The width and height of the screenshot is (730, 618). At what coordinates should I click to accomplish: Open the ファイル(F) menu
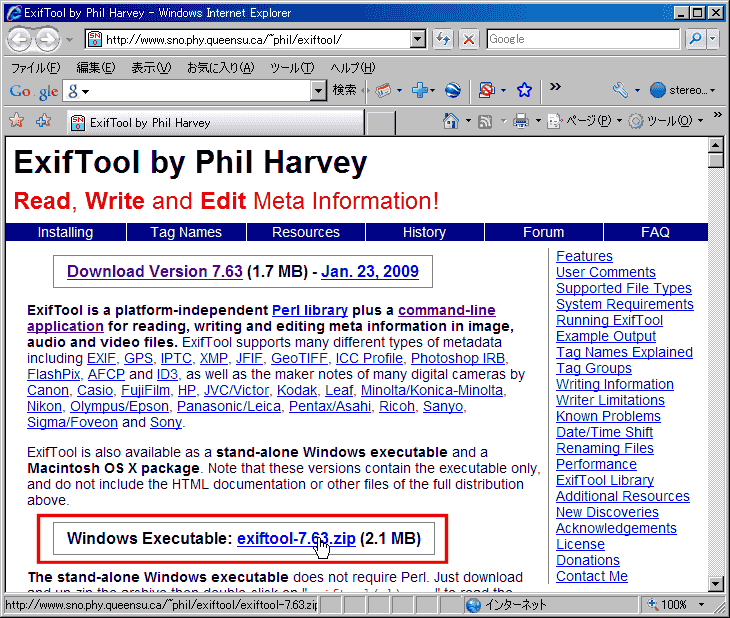coord(36,68)
